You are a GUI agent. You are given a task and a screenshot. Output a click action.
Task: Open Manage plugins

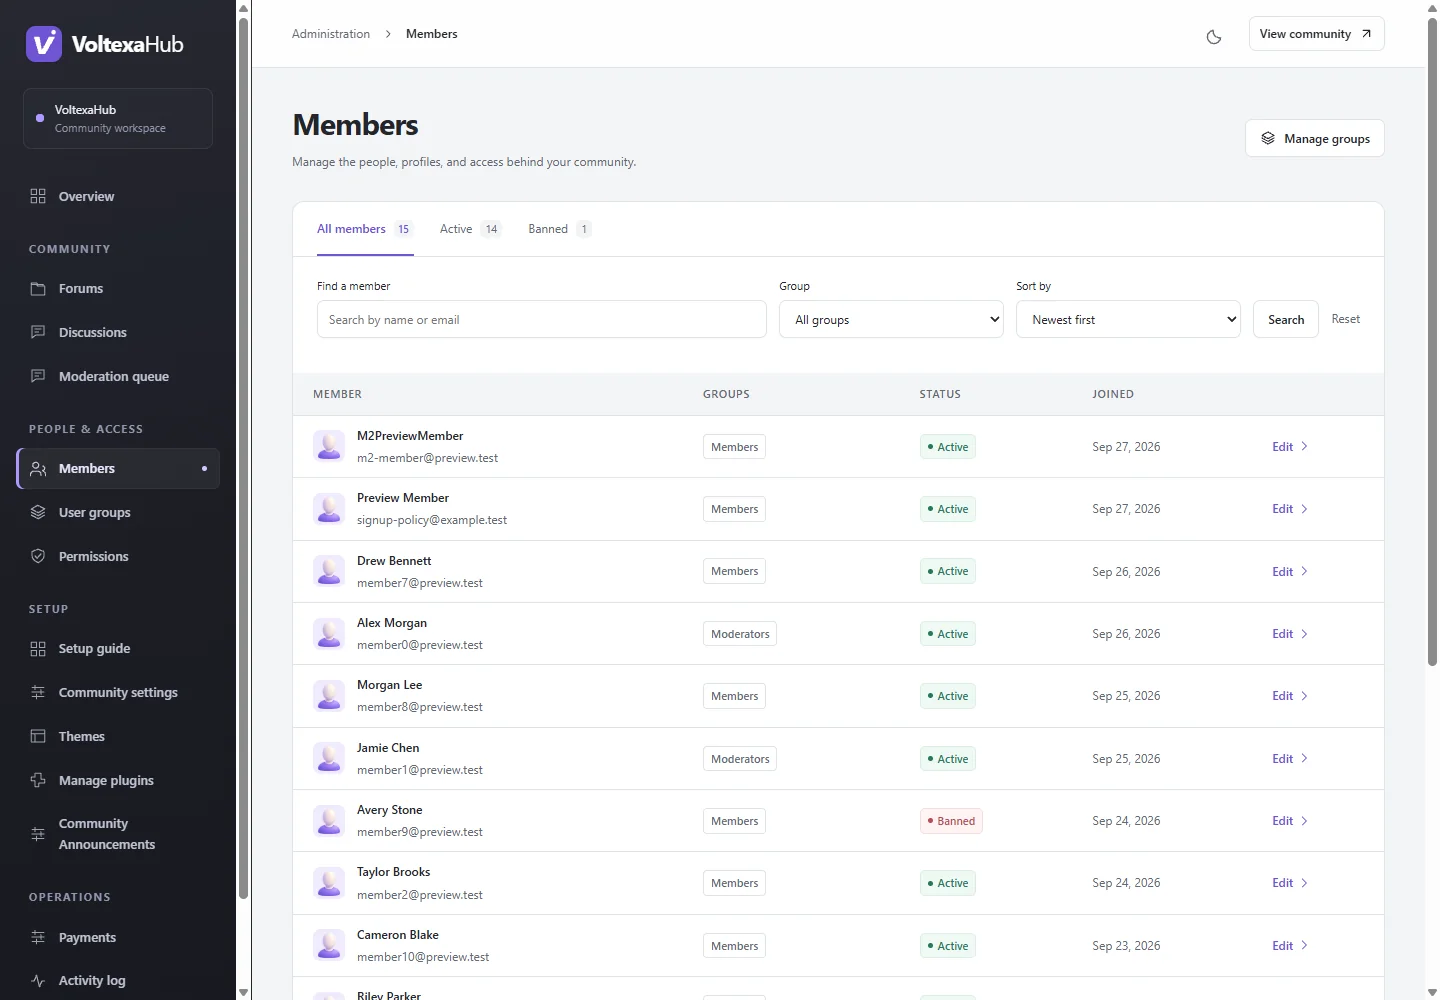point(118,781)
